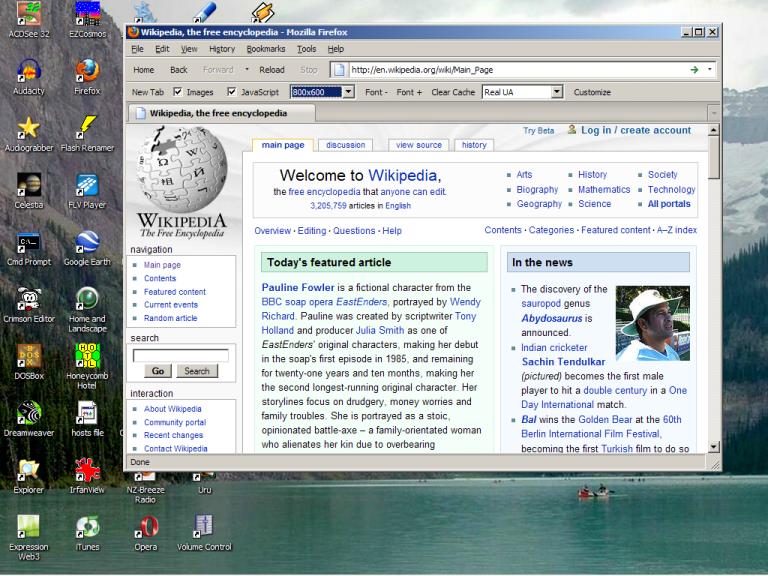
Task: Click the page scrollbar down arrow
Action: (714, 447)
